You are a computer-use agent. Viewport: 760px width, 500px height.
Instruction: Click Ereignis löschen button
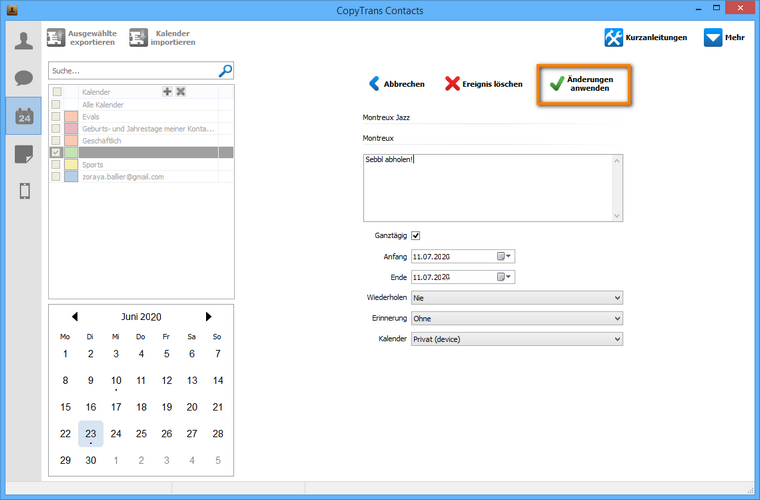pyautogui.click(x=484, y=84)
